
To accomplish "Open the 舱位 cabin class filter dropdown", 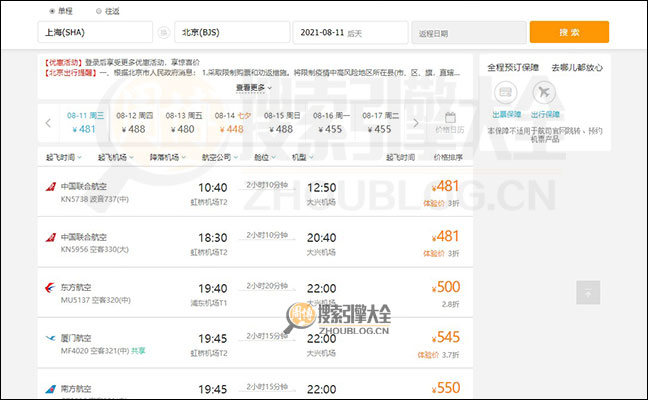I will coord(264,158).
